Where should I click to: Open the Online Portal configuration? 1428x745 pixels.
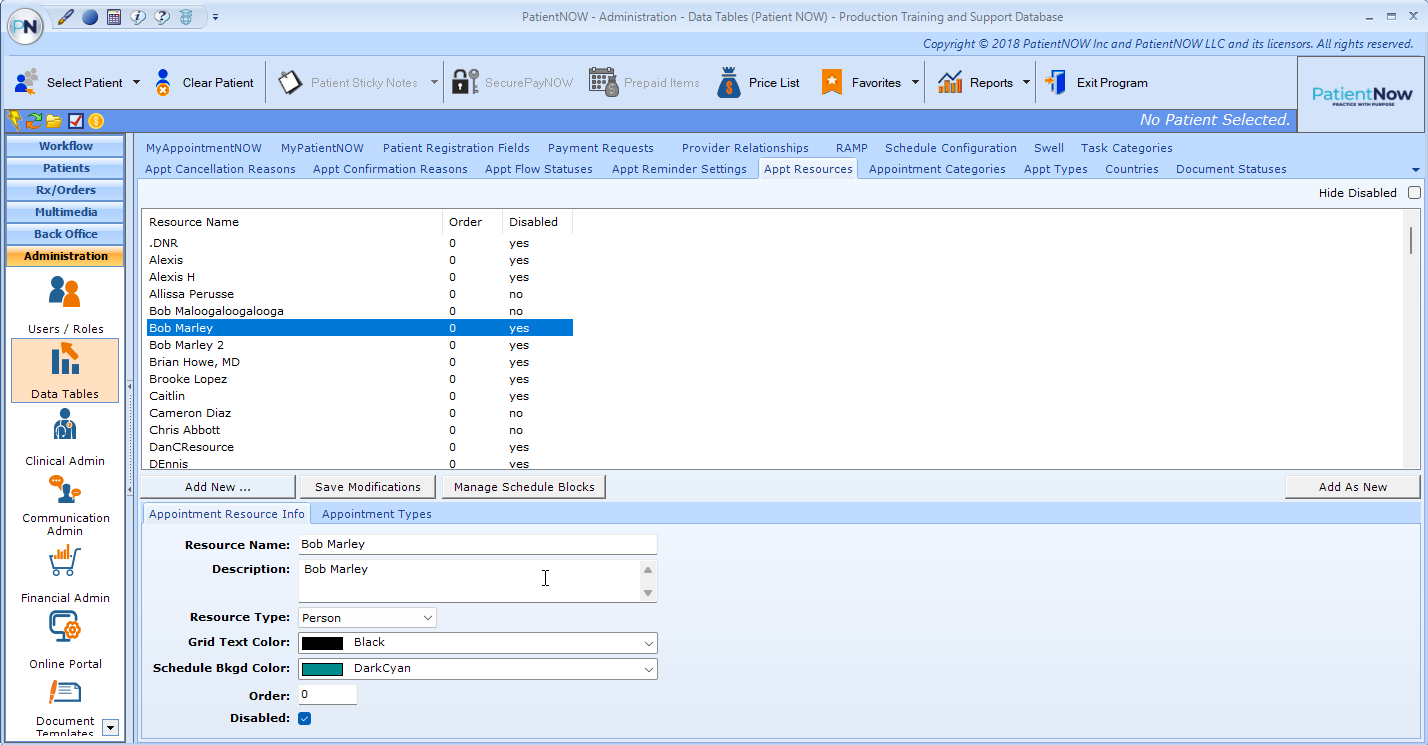pos(65,628)
